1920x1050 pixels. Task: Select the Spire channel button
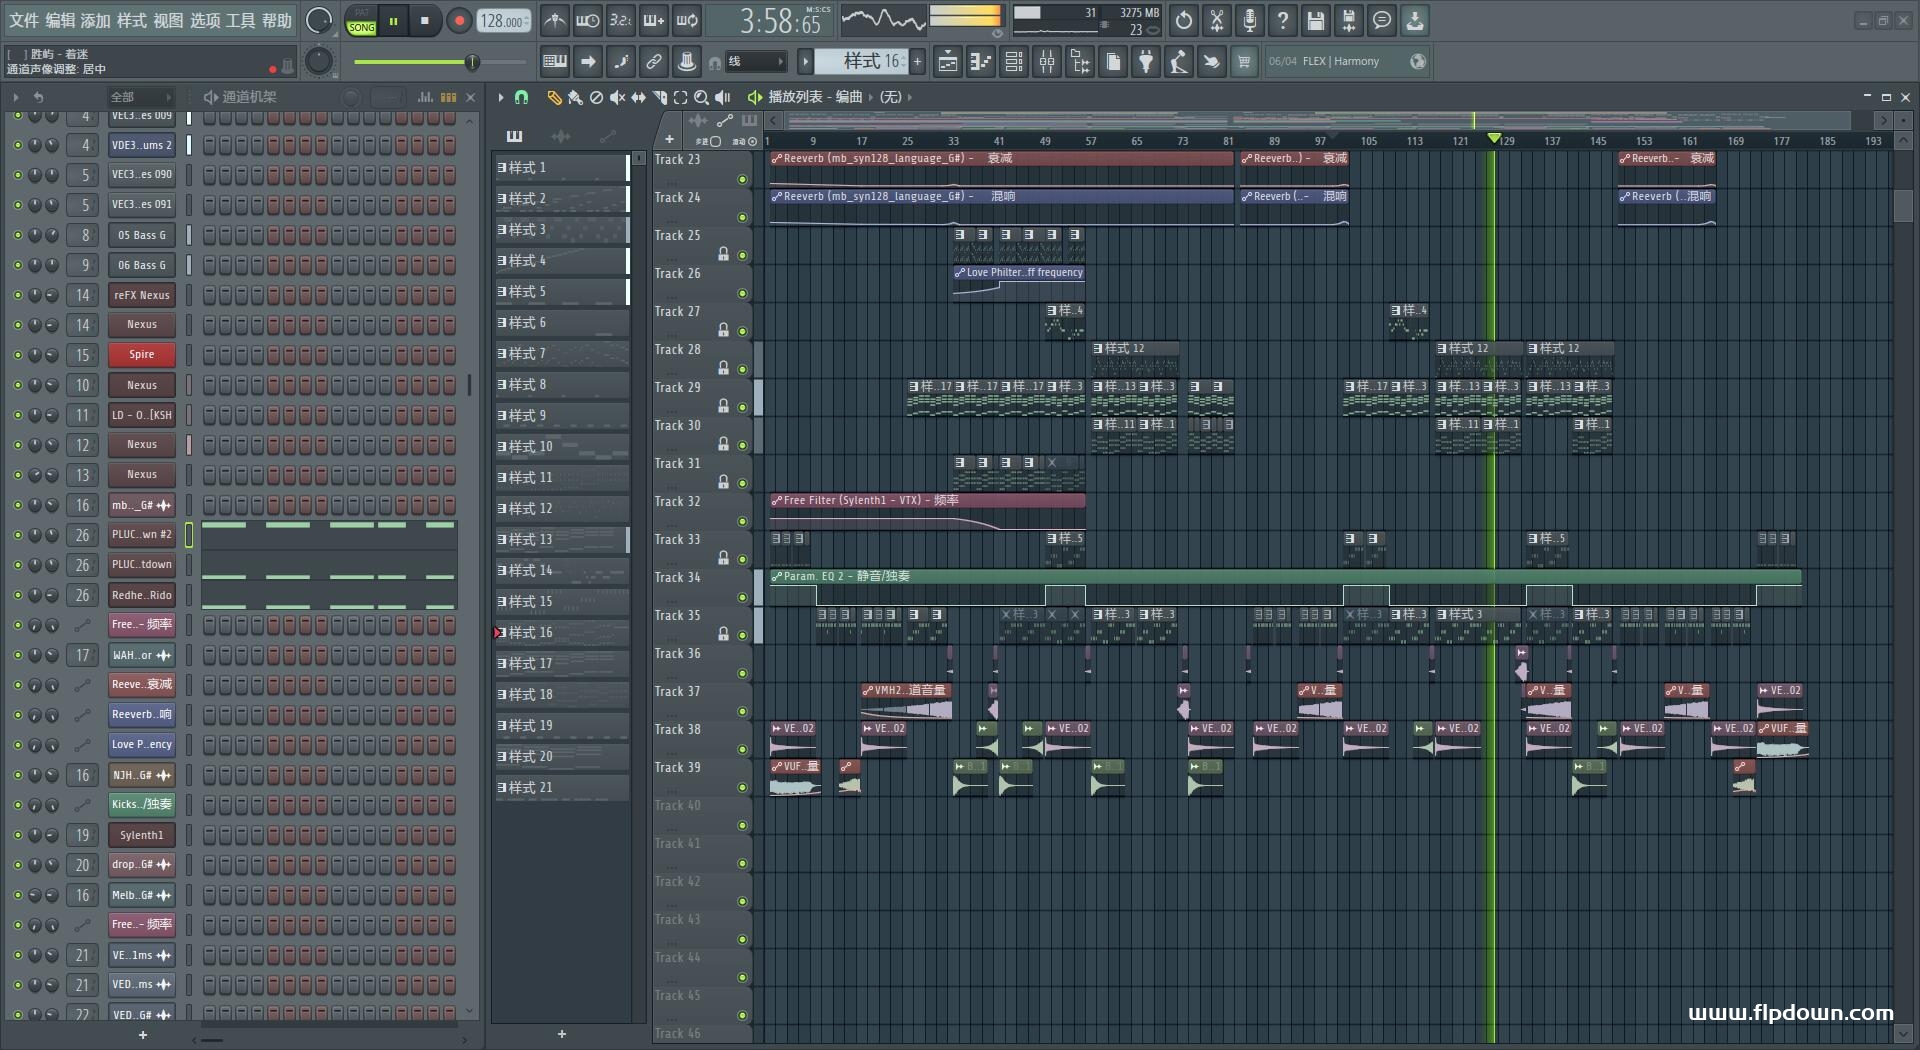(x=141, y=355)
